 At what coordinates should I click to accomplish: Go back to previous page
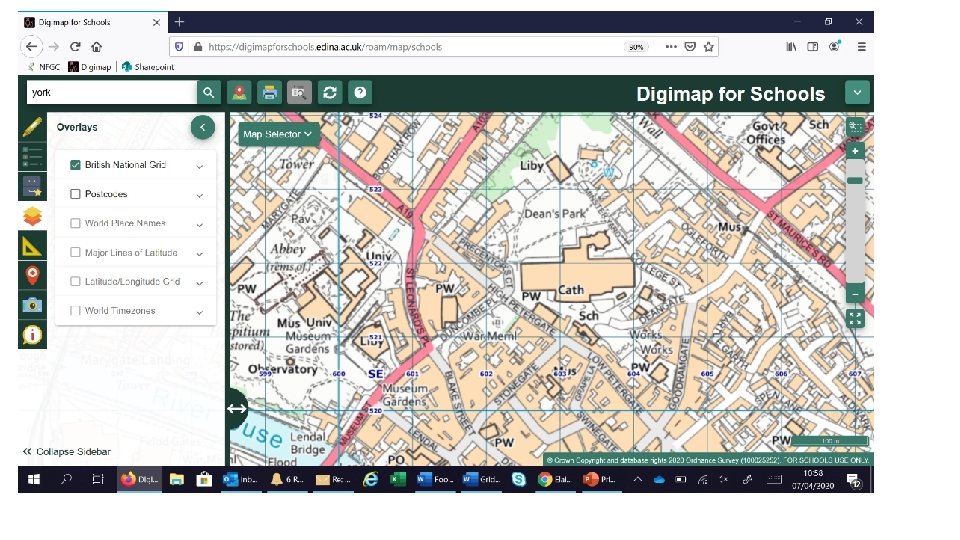(x=32, y=47)
